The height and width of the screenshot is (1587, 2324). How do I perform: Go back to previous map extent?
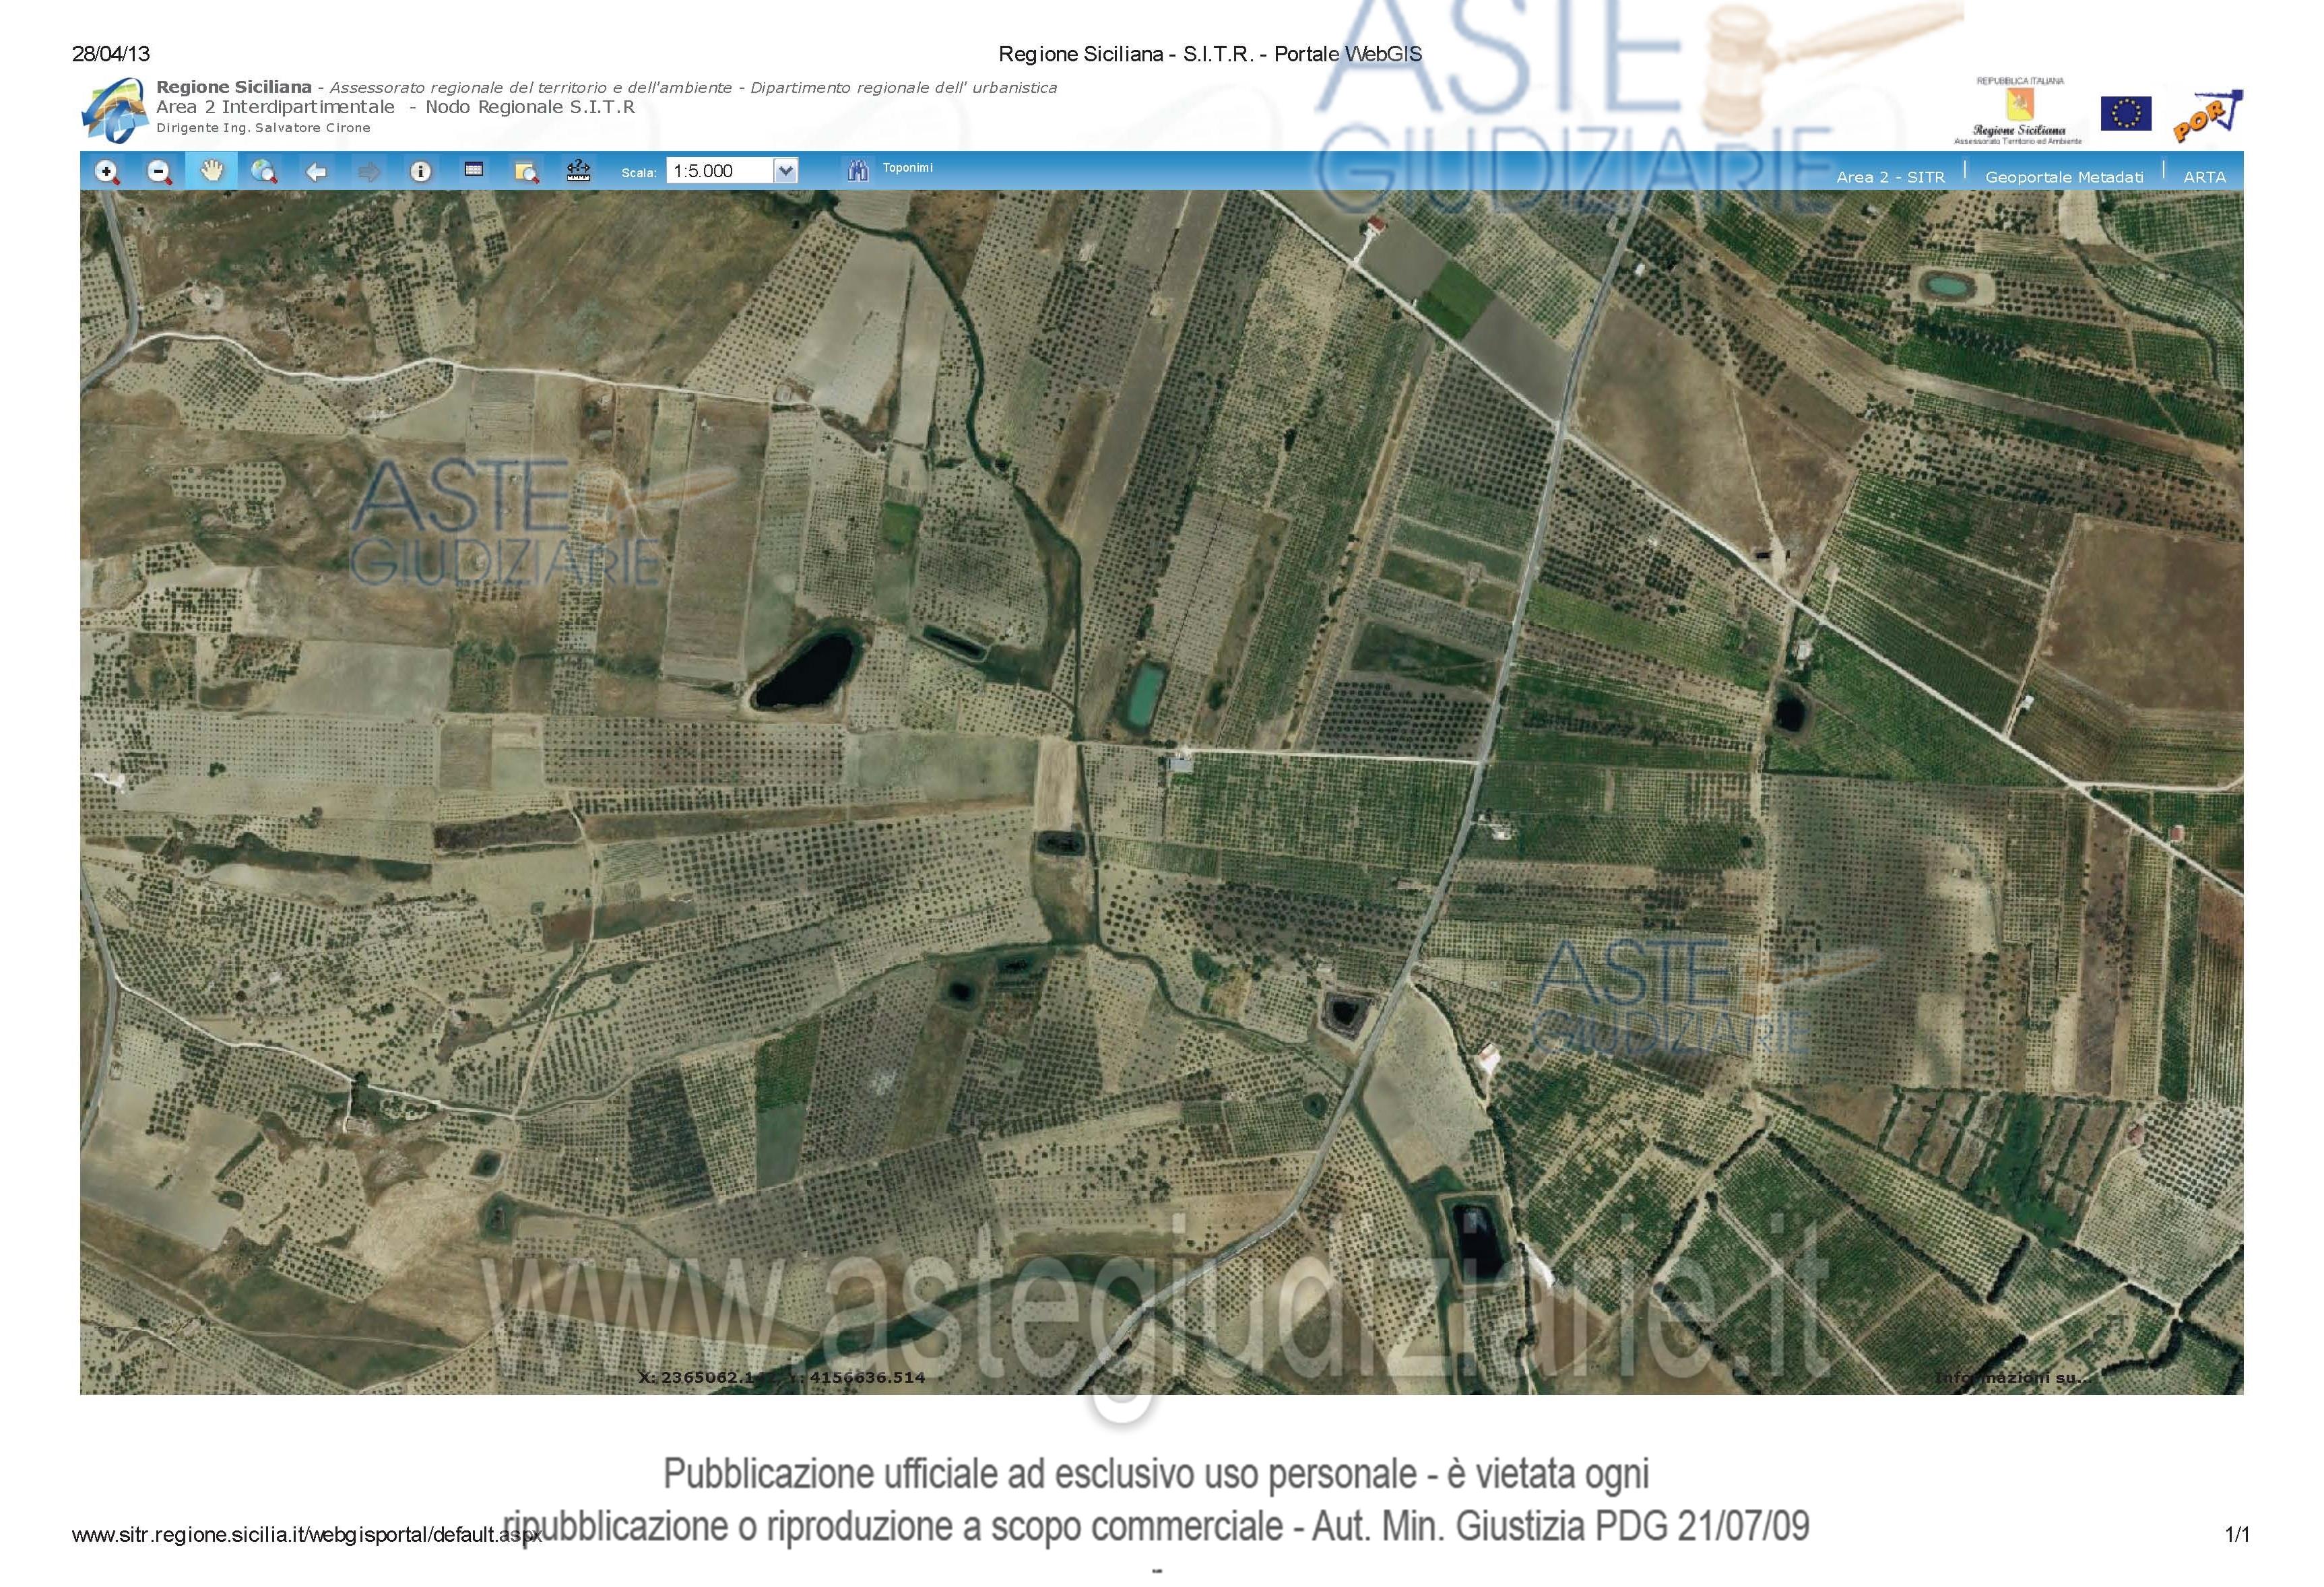click(316, 172)
